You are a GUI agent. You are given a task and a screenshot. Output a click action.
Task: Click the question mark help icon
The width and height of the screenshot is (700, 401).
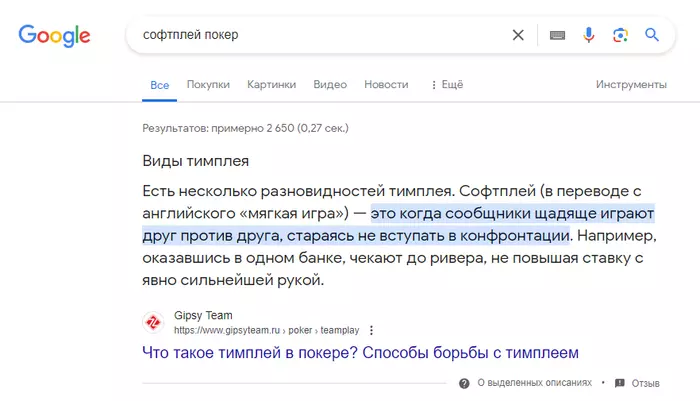pos(464,383)
